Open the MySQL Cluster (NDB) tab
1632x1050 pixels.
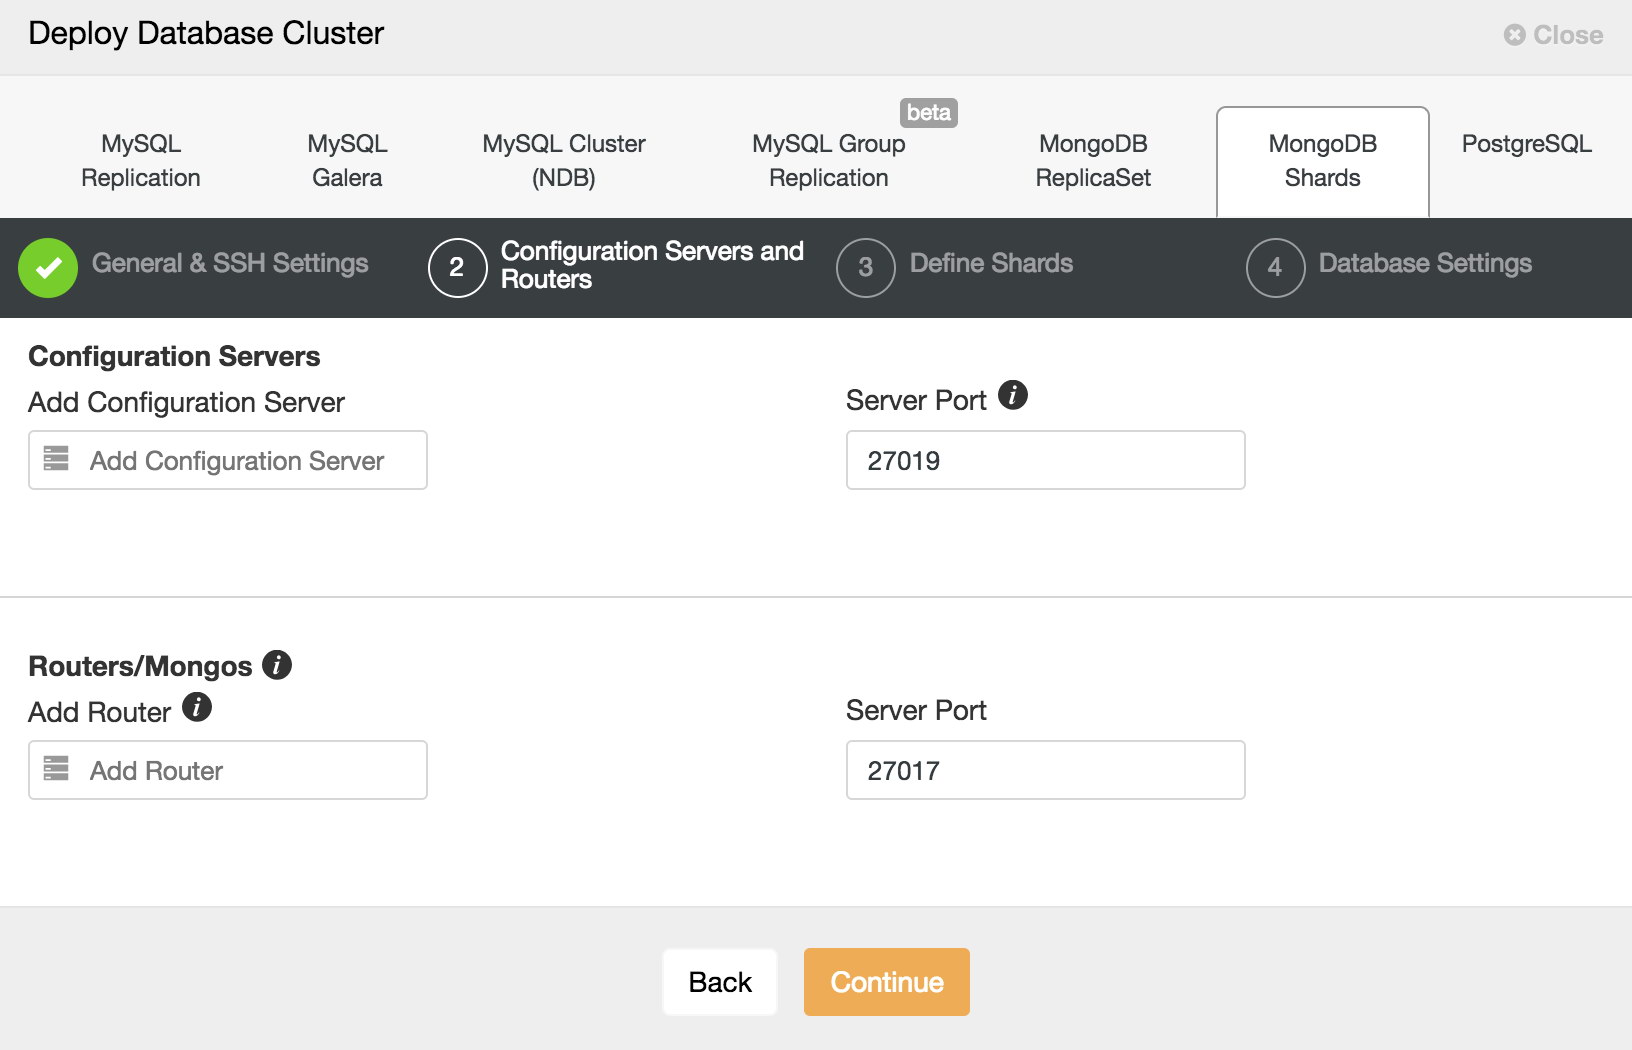click(564, 161)
